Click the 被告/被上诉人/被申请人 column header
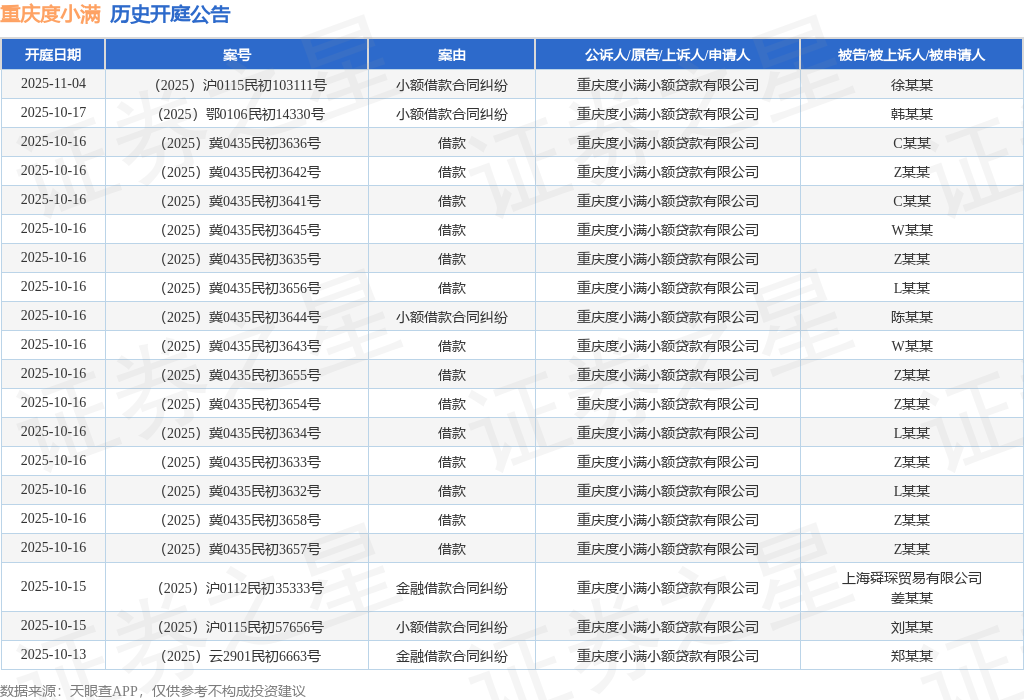 click(x=911, y=55)
